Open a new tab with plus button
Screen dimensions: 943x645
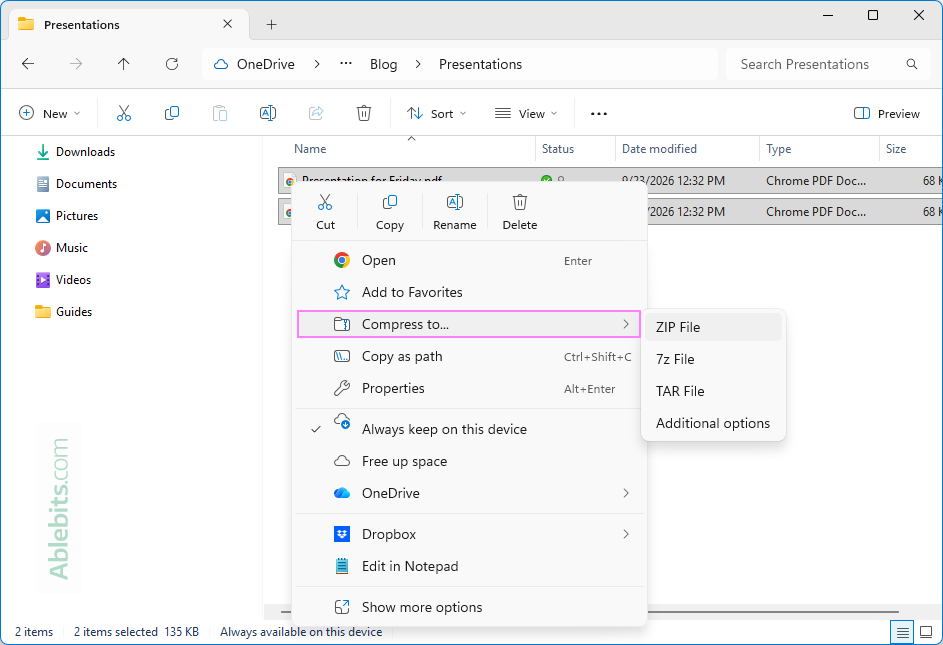click(271, 25)
